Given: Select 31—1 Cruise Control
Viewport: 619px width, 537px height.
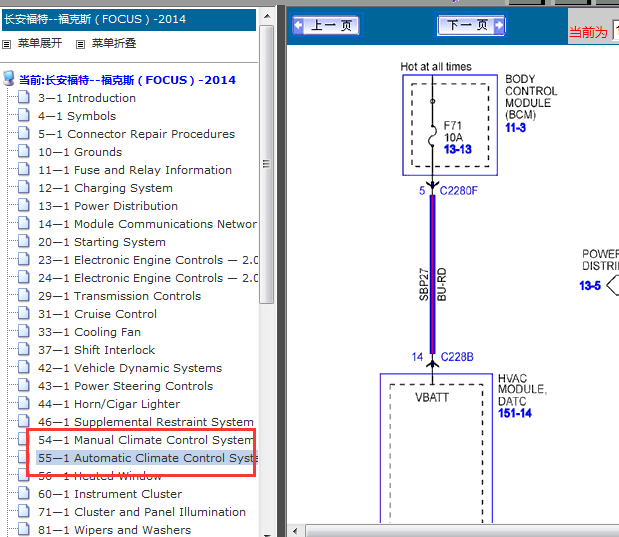Looking at the screenshot, I should coord(98,314).
